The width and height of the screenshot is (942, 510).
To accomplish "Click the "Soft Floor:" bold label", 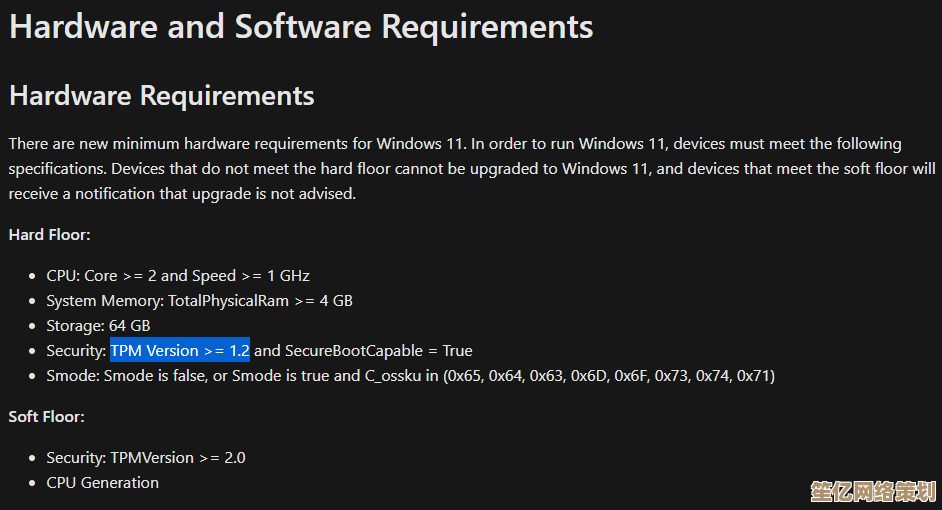I will pos(46,416).
